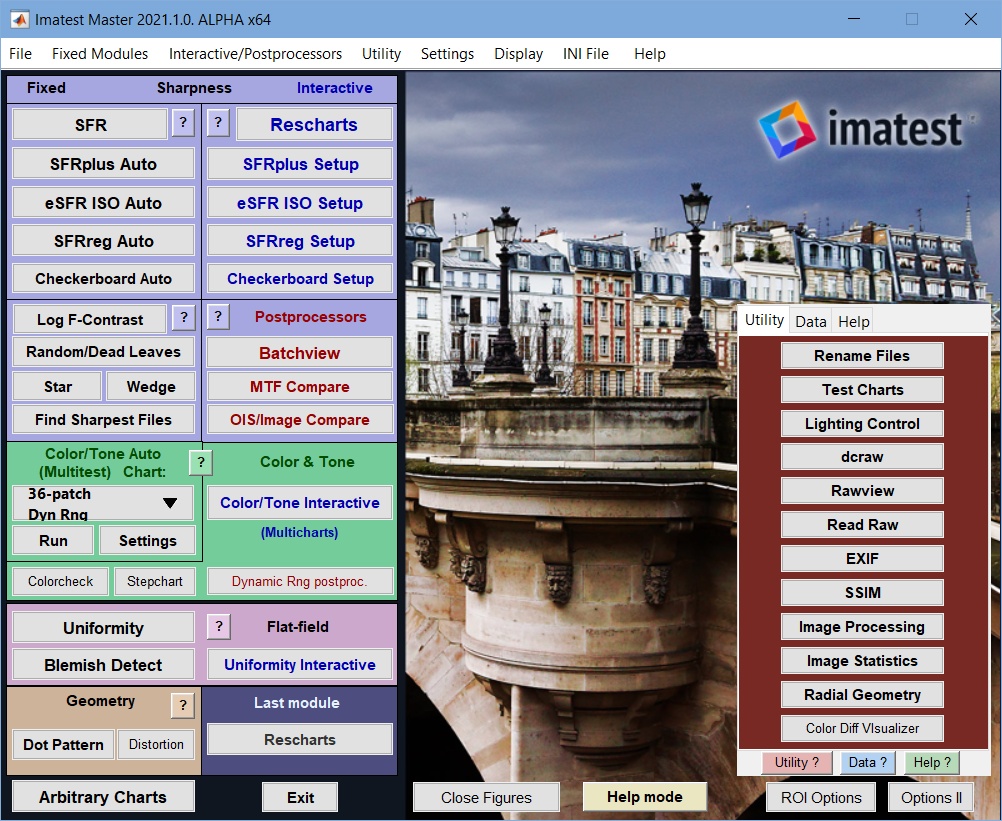Viewport: 1002px width, 821px height.
Task: Open the Color Diff Visualizer utility
Action: click(x=862, y=728)
